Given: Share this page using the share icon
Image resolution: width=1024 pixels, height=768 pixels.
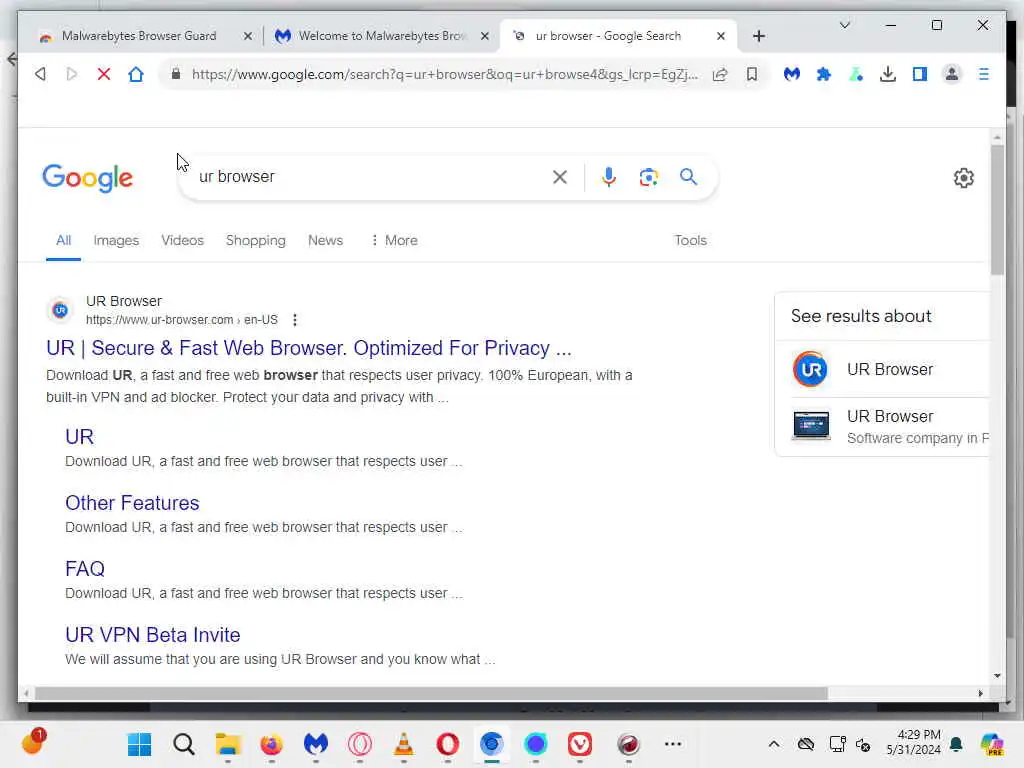Looking at the screenshot, I should click(x=720, y=74).
